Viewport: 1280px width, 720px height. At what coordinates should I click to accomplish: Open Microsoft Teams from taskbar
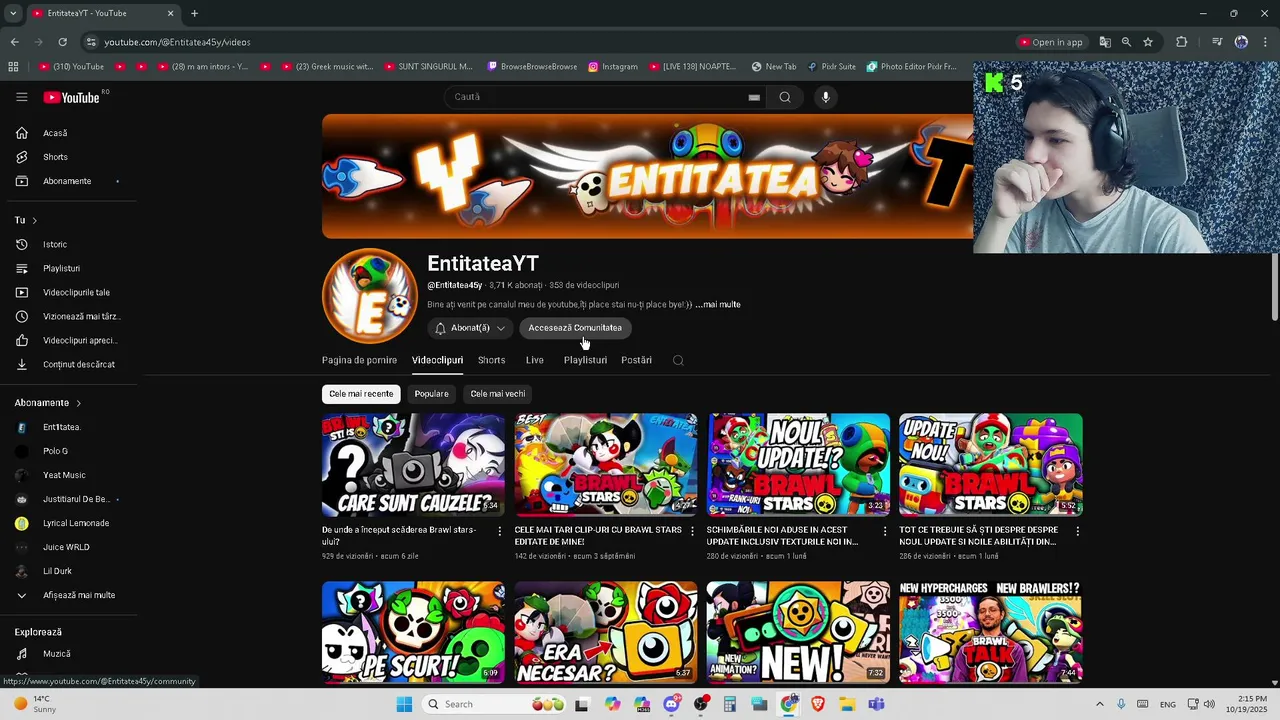click(876, 704)
